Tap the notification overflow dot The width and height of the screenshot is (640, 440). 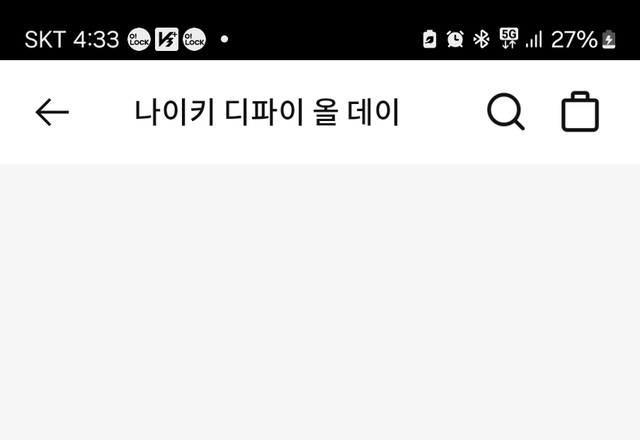click(224, 39)
